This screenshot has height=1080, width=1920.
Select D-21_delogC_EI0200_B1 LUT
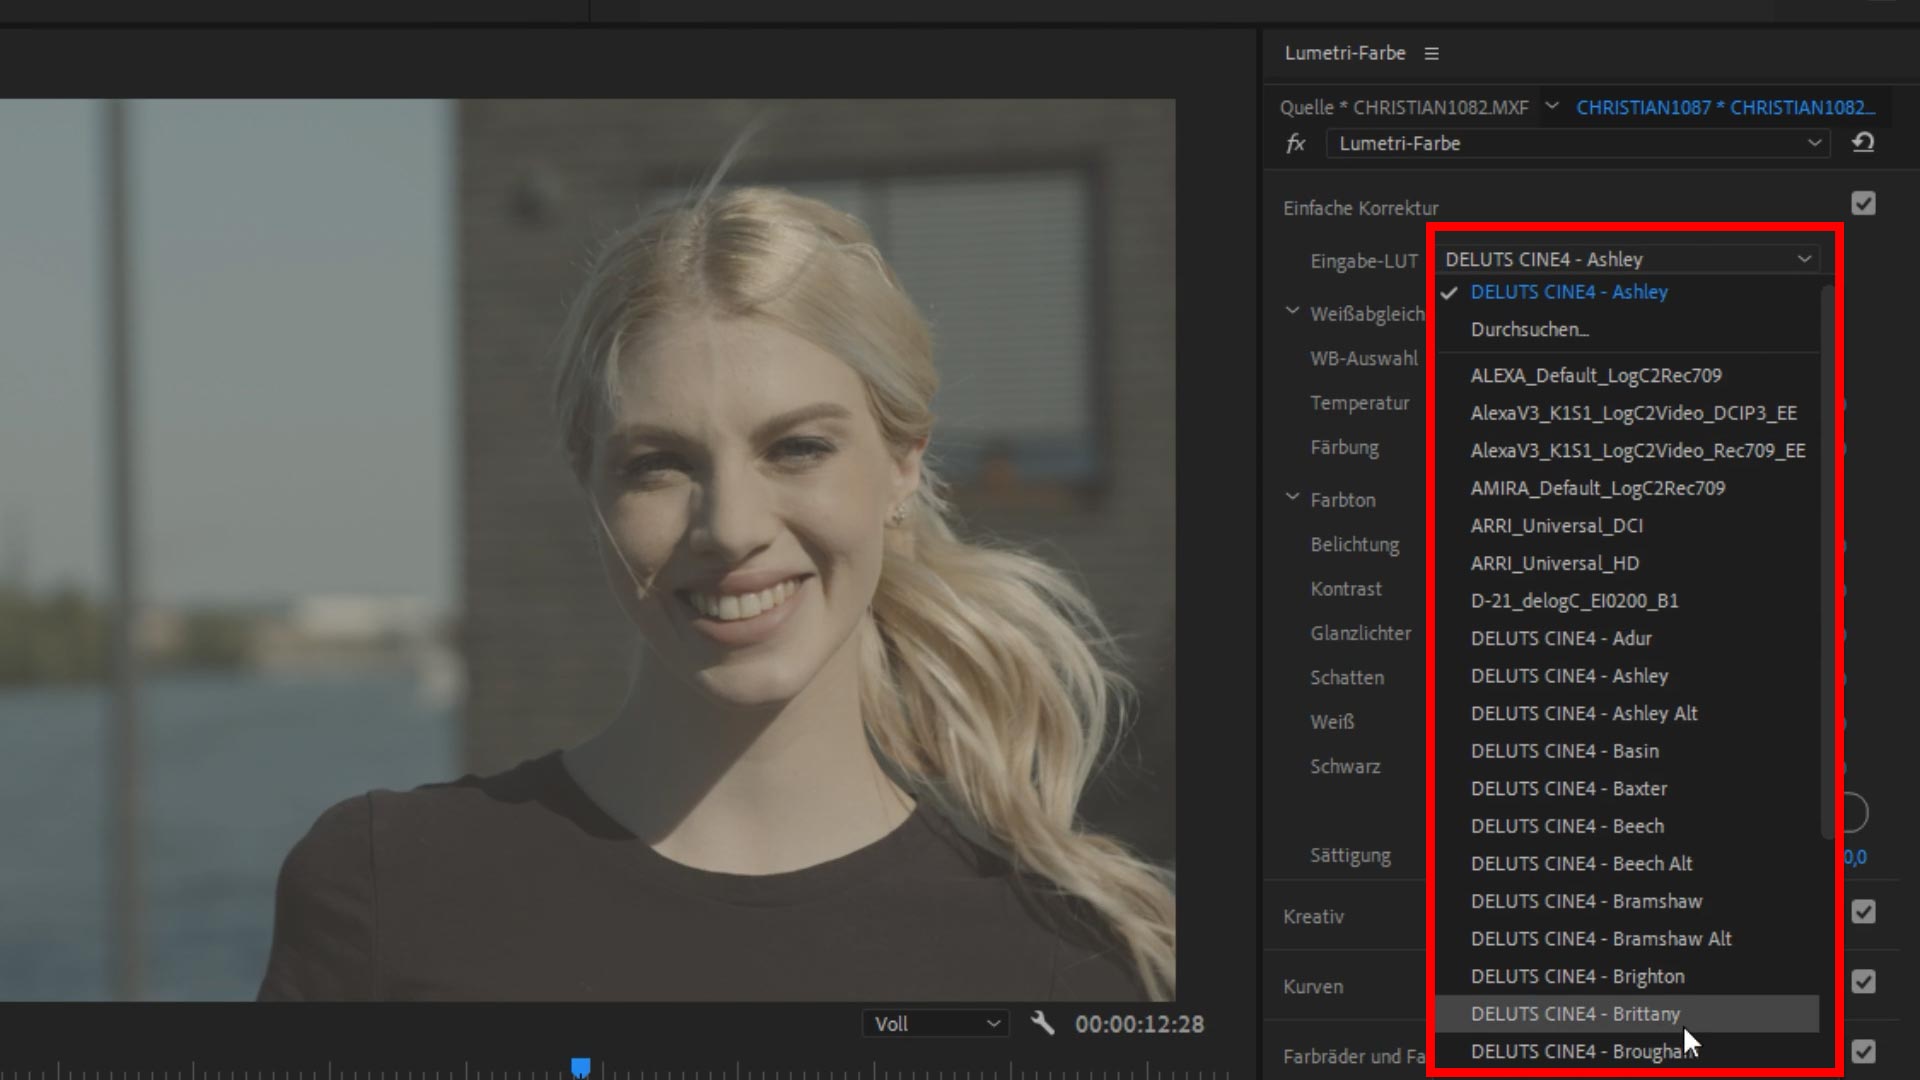1628,601
